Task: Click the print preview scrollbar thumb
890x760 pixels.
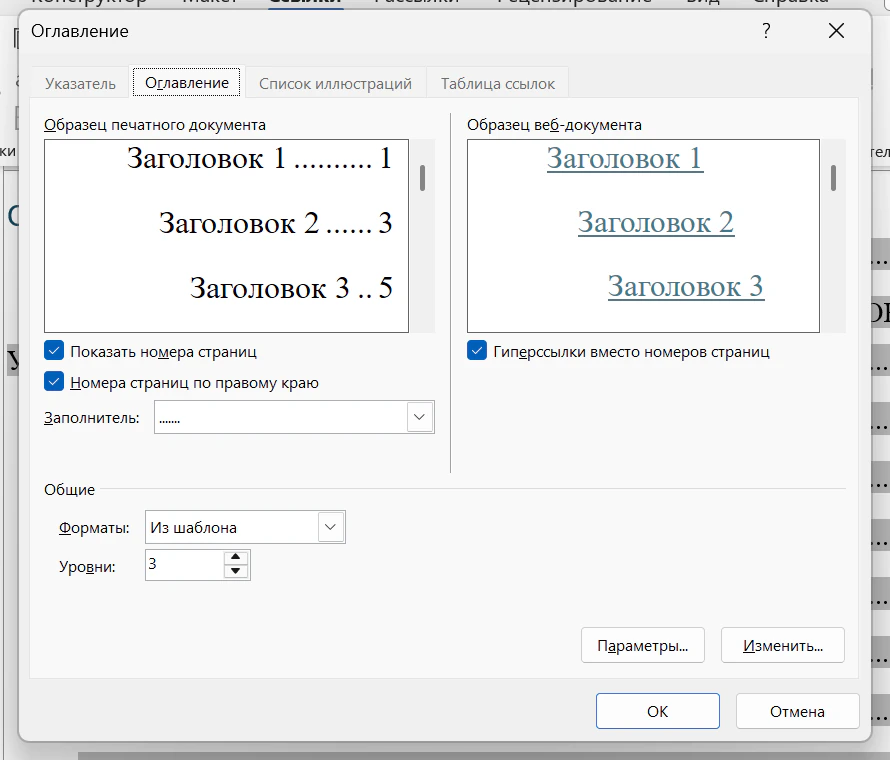Action: point(422,178)
